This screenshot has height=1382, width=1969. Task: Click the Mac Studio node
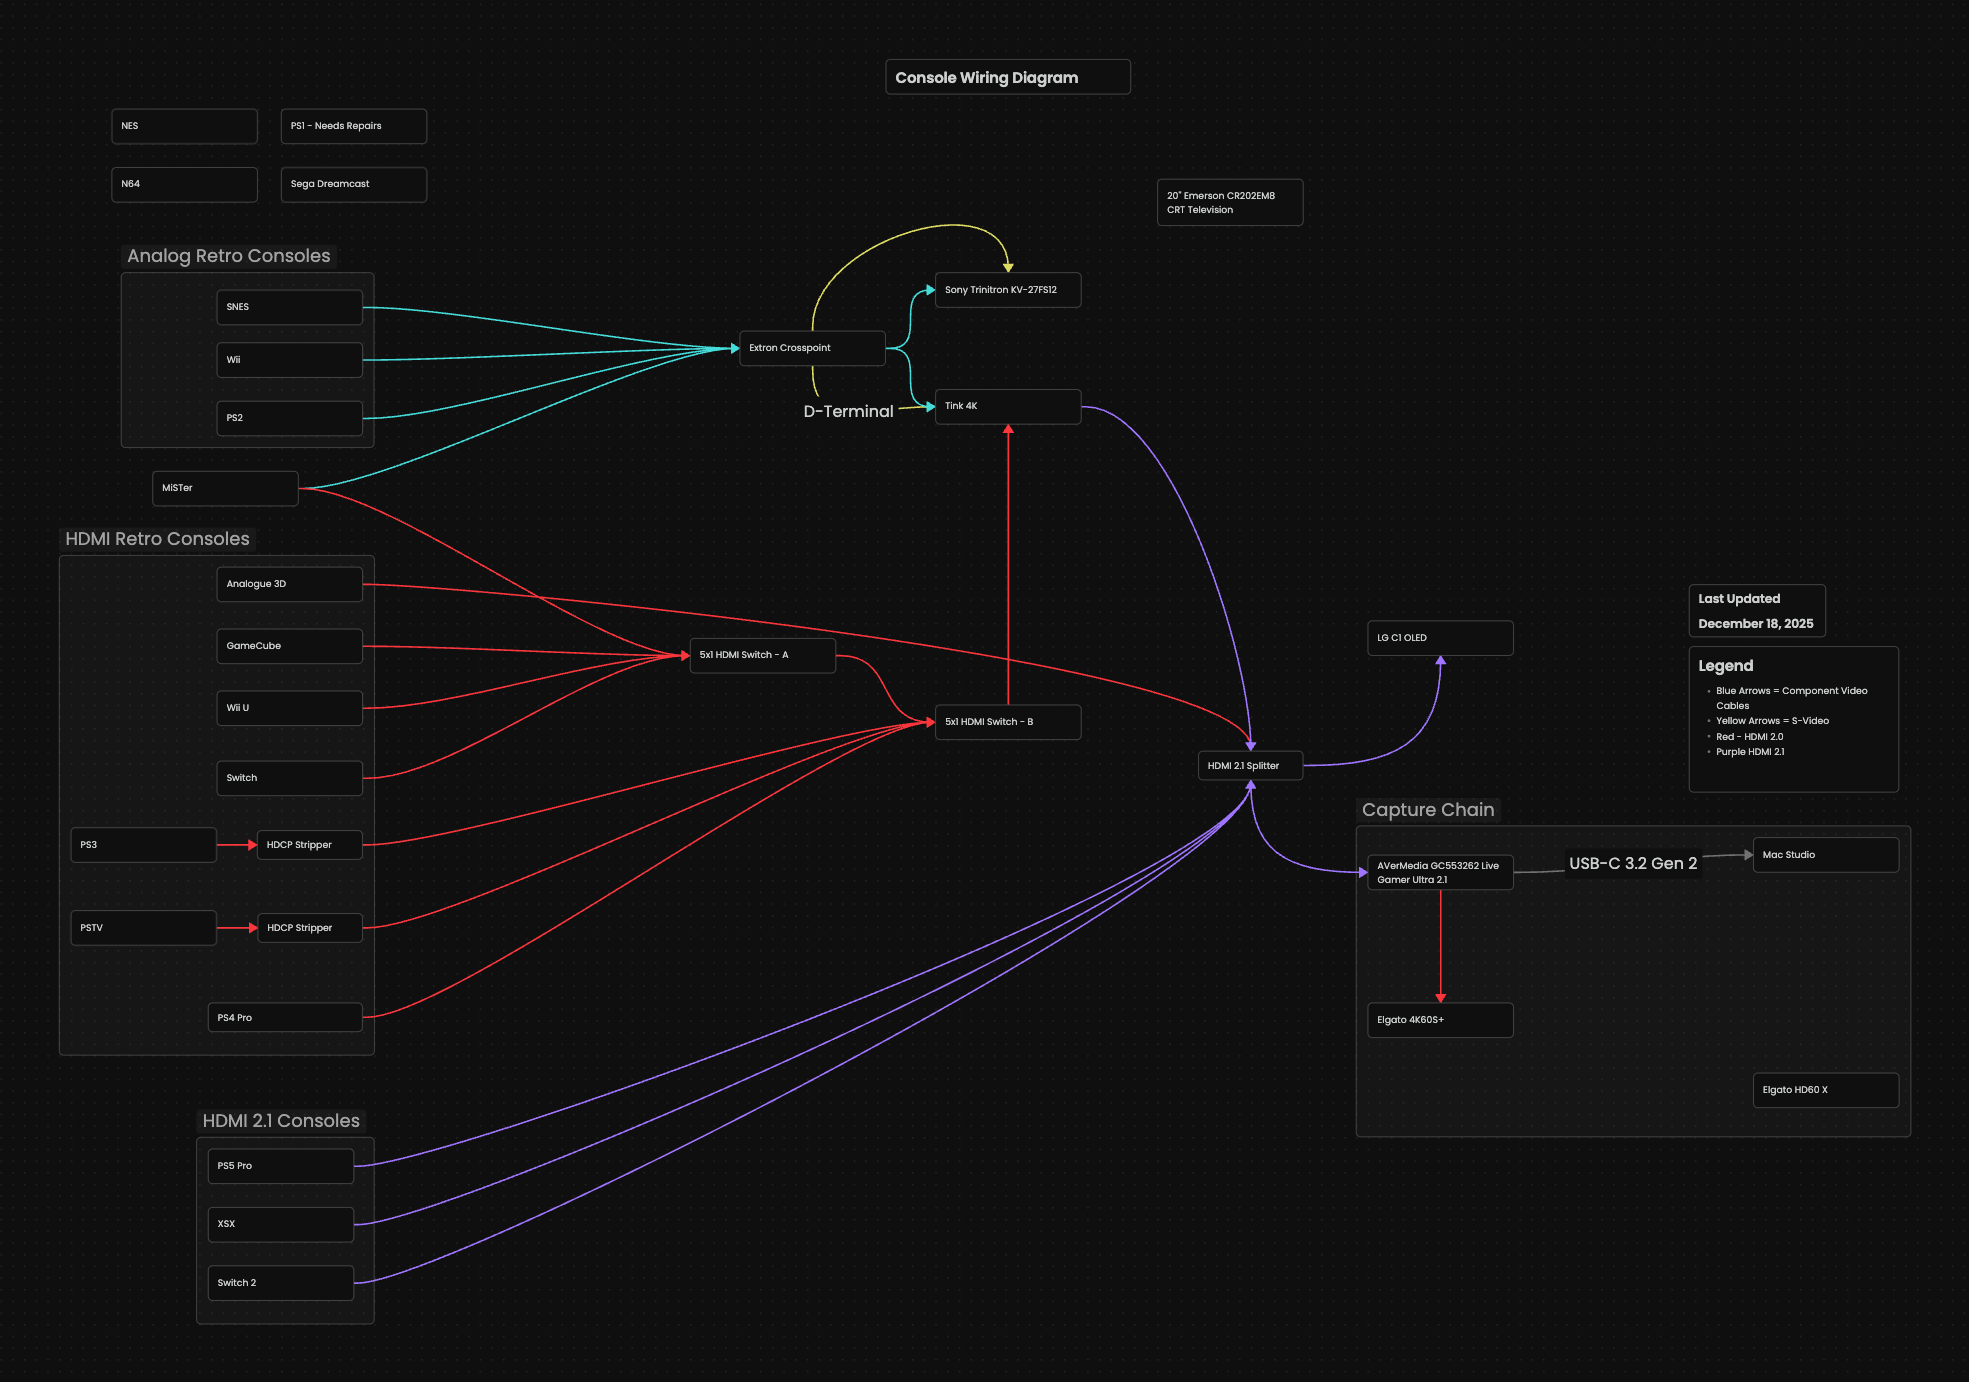tap(1825, 855)
